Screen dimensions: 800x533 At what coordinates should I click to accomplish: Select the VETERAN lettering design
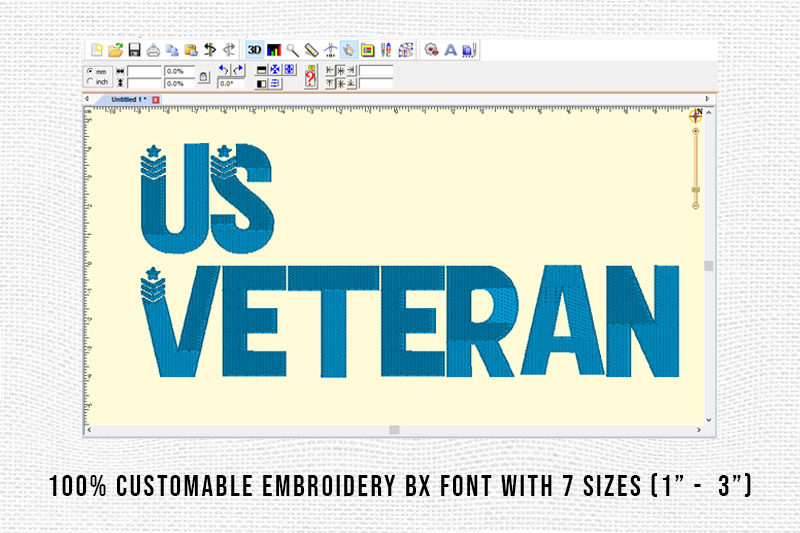click(x=410, y=322)
